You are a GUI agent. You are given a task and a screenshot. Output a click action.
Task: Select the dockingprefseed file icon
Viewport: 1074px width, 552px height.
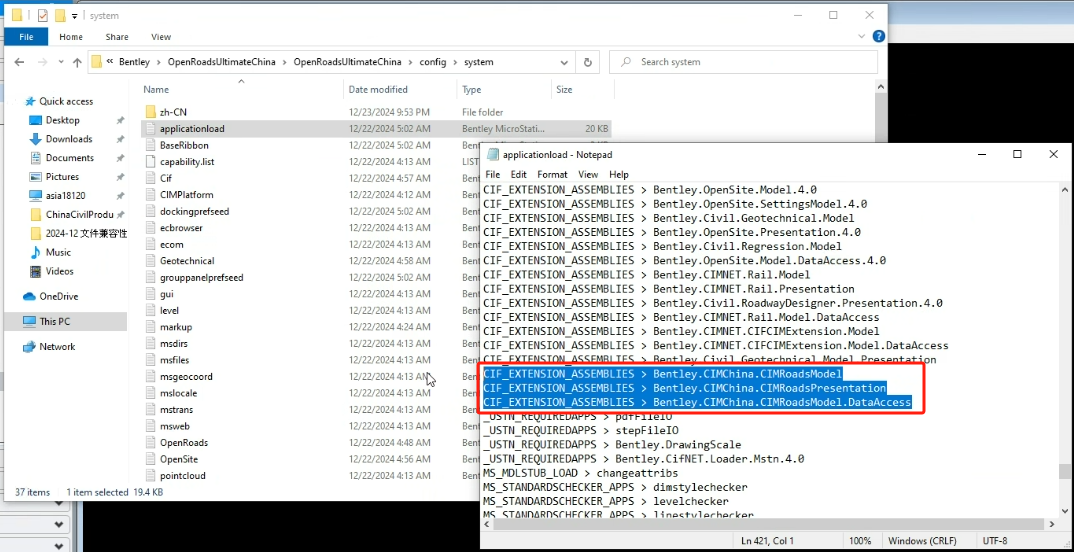(151, 211)
